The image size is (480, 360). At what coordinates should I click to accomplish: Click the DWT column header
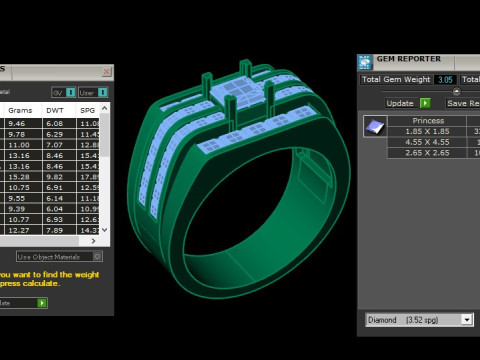pos(59,110)
